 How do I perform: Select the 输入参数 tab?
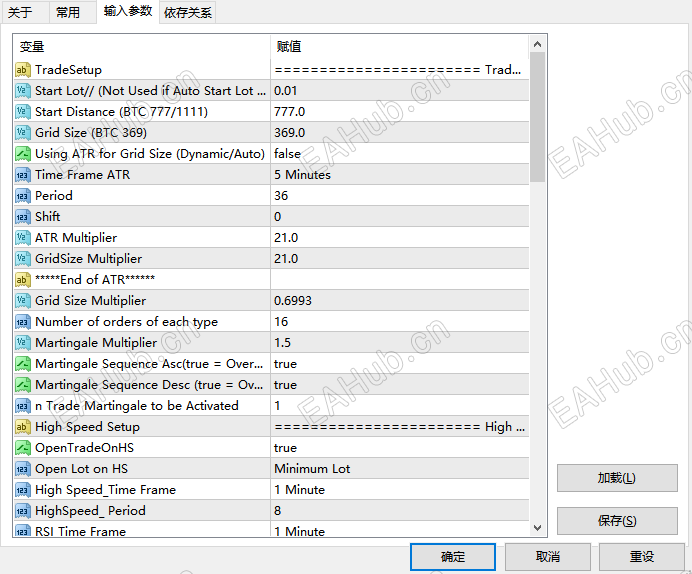pos(128,11)
